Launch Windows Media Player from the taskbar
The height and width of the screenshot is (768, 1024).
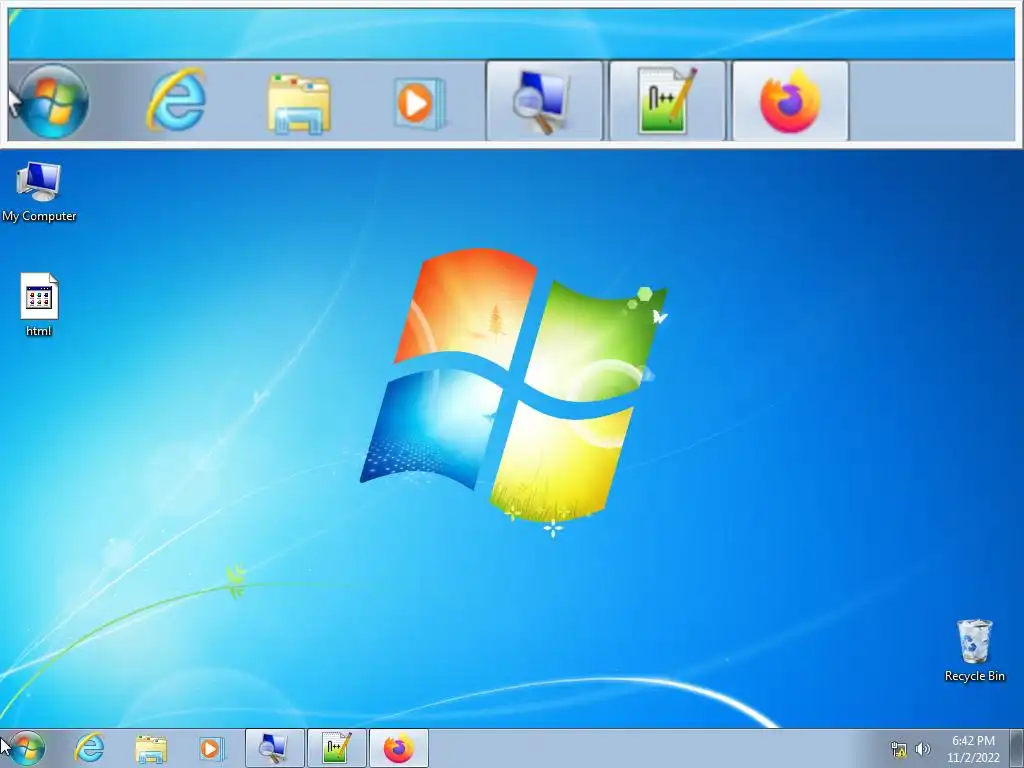tap(212, 748)
